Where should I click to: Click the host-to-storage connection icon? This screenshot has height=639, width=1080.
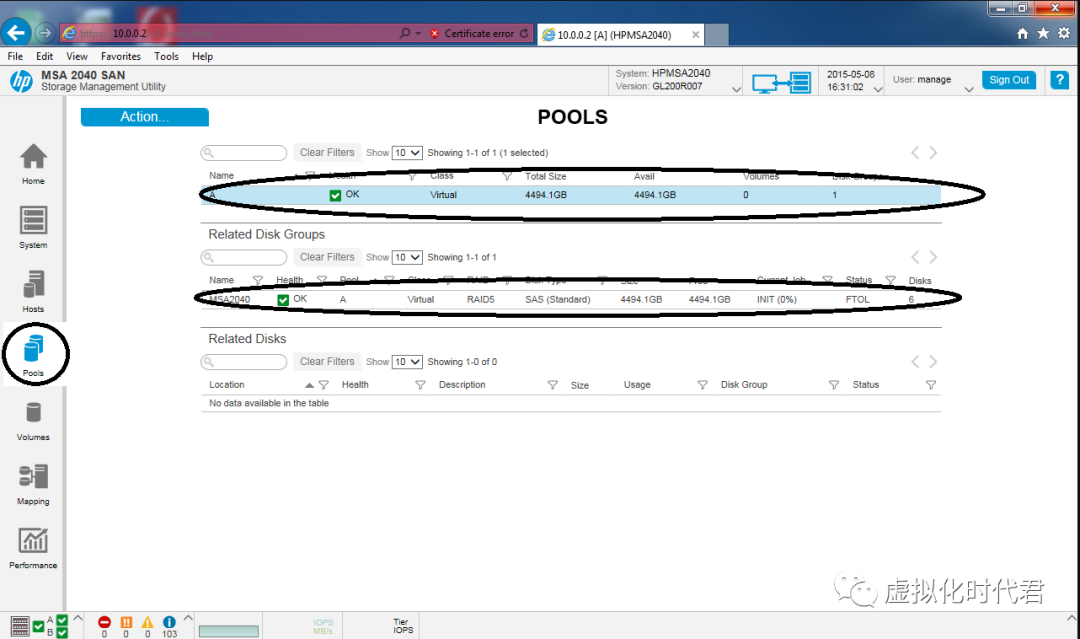pyautogui.click(x=781, y=83)
